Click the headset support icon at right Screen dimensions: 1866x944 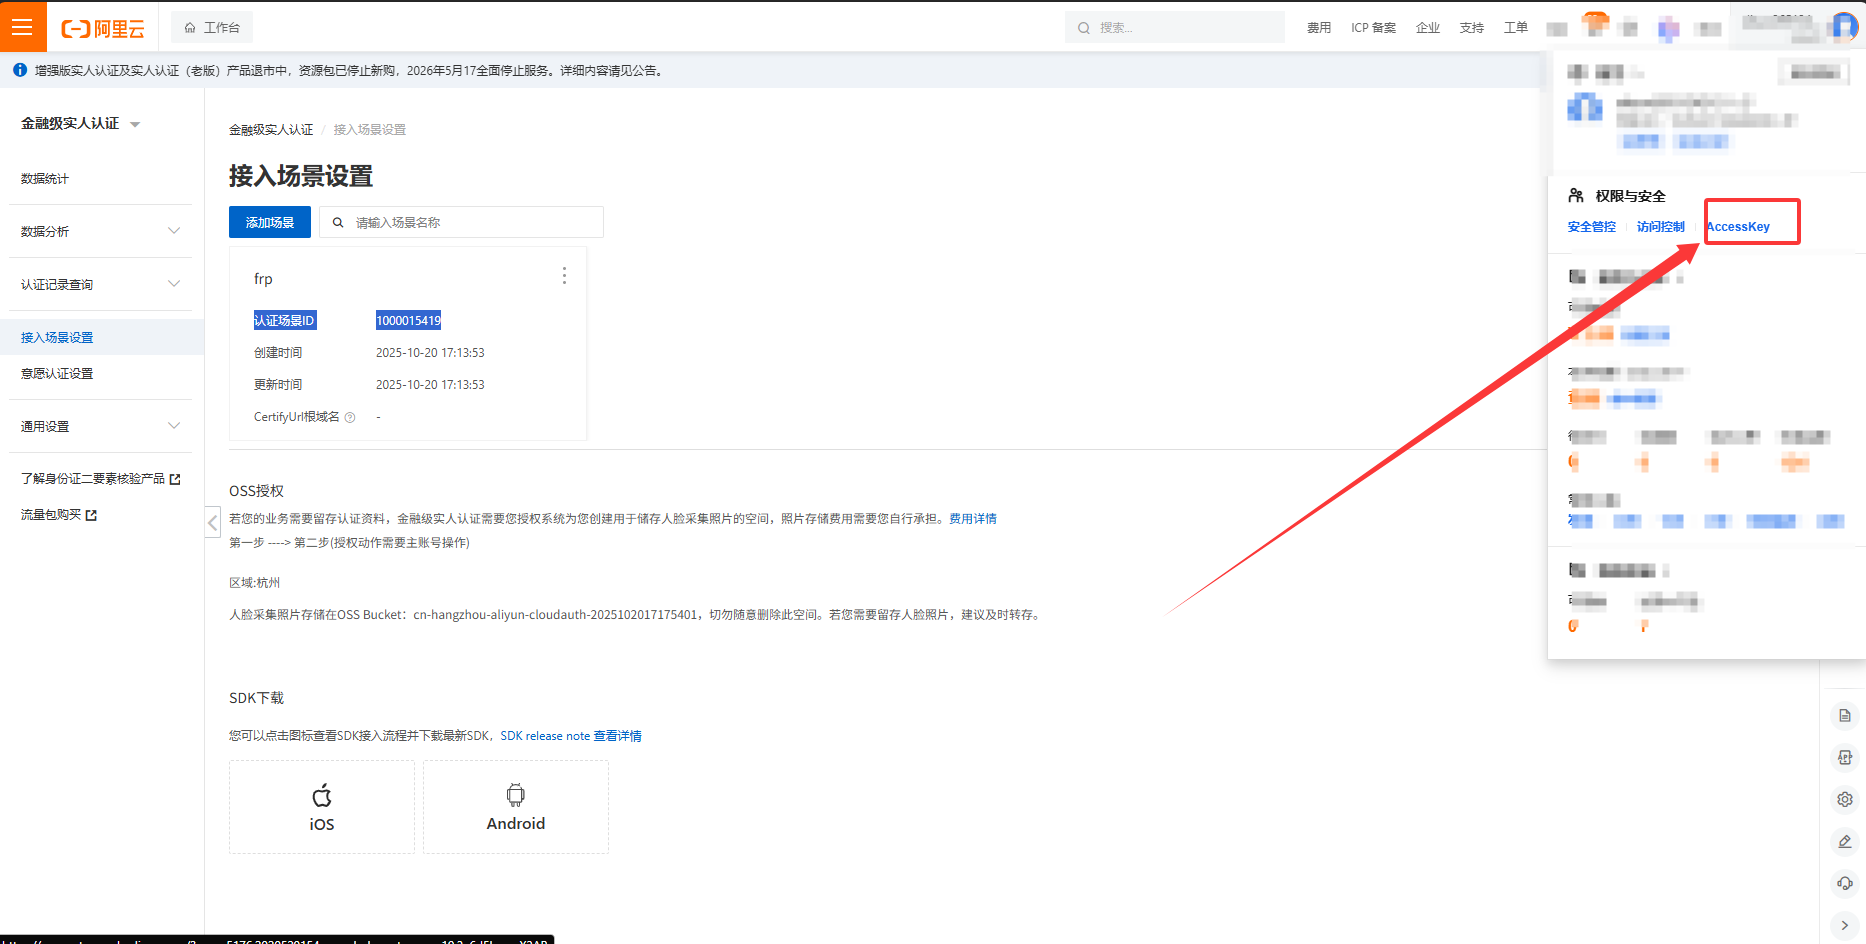click(1845, 883)
